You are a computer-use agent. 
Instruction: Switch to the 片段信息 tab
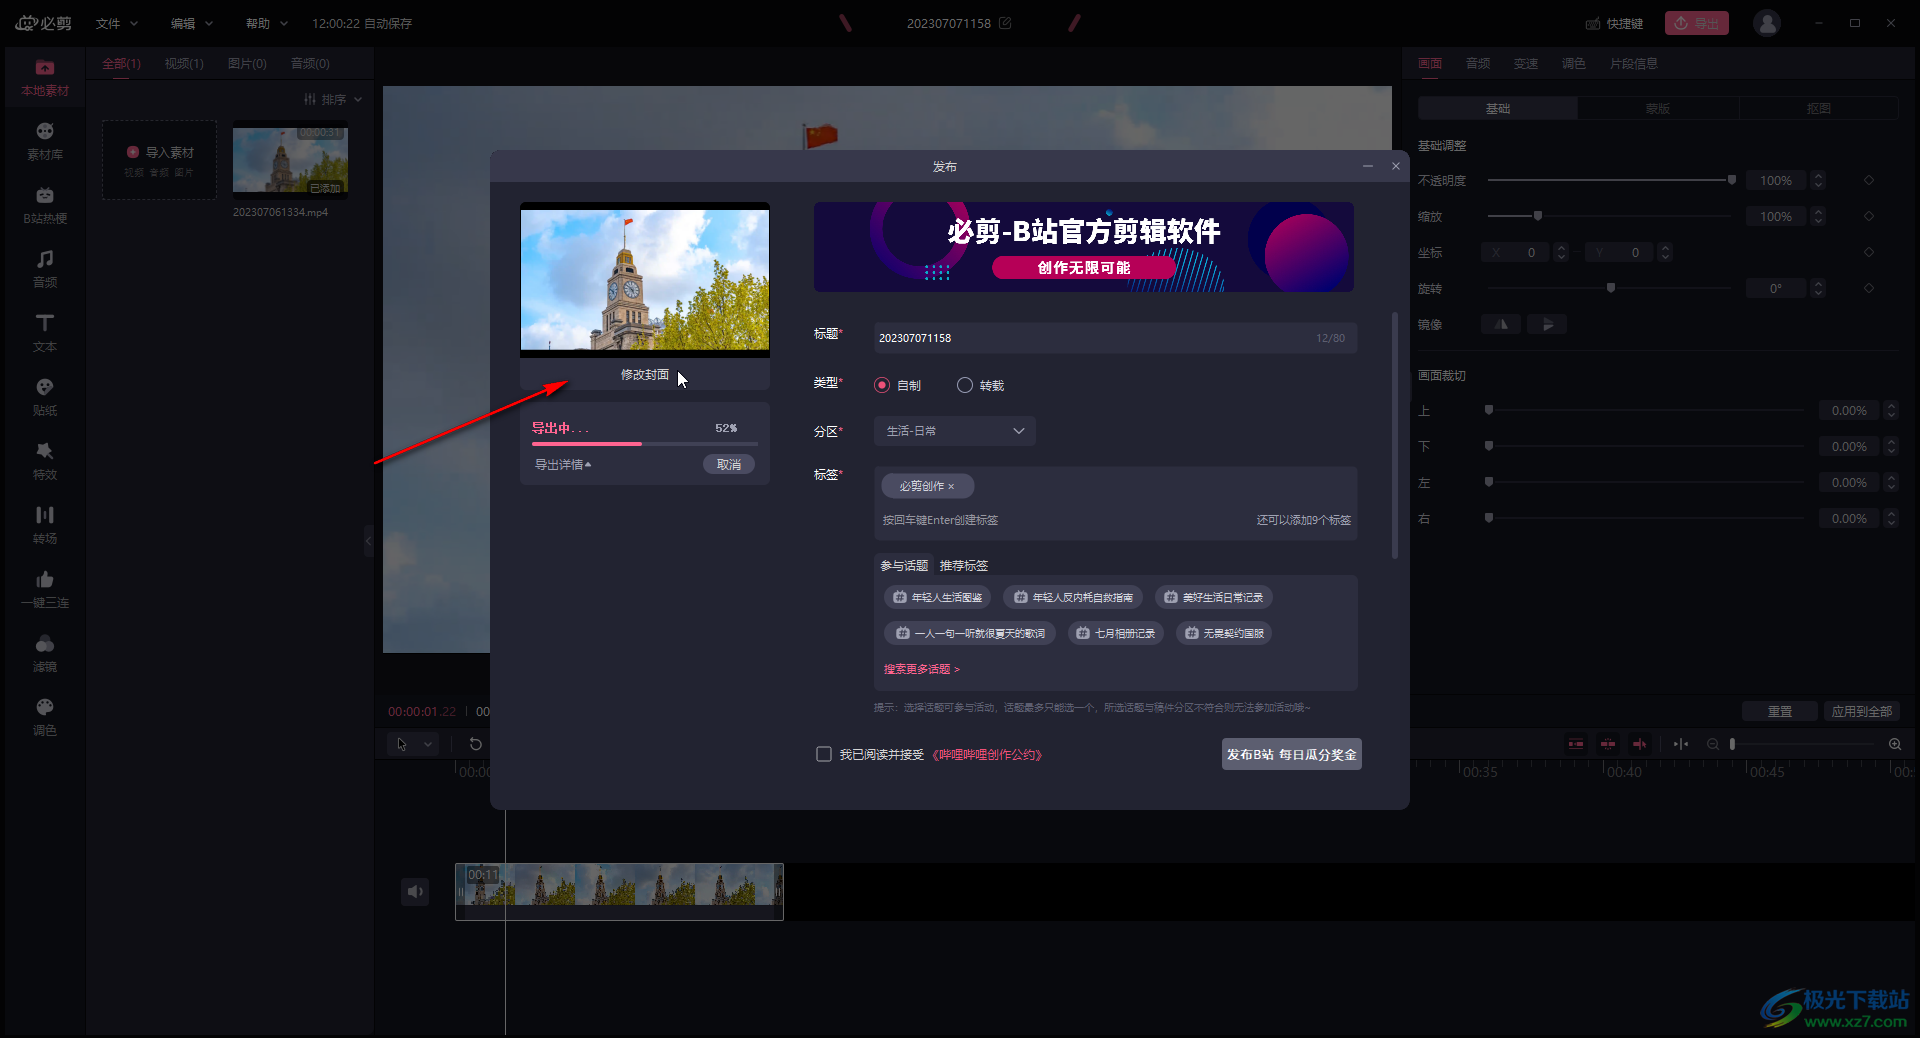coord(1634,63)
